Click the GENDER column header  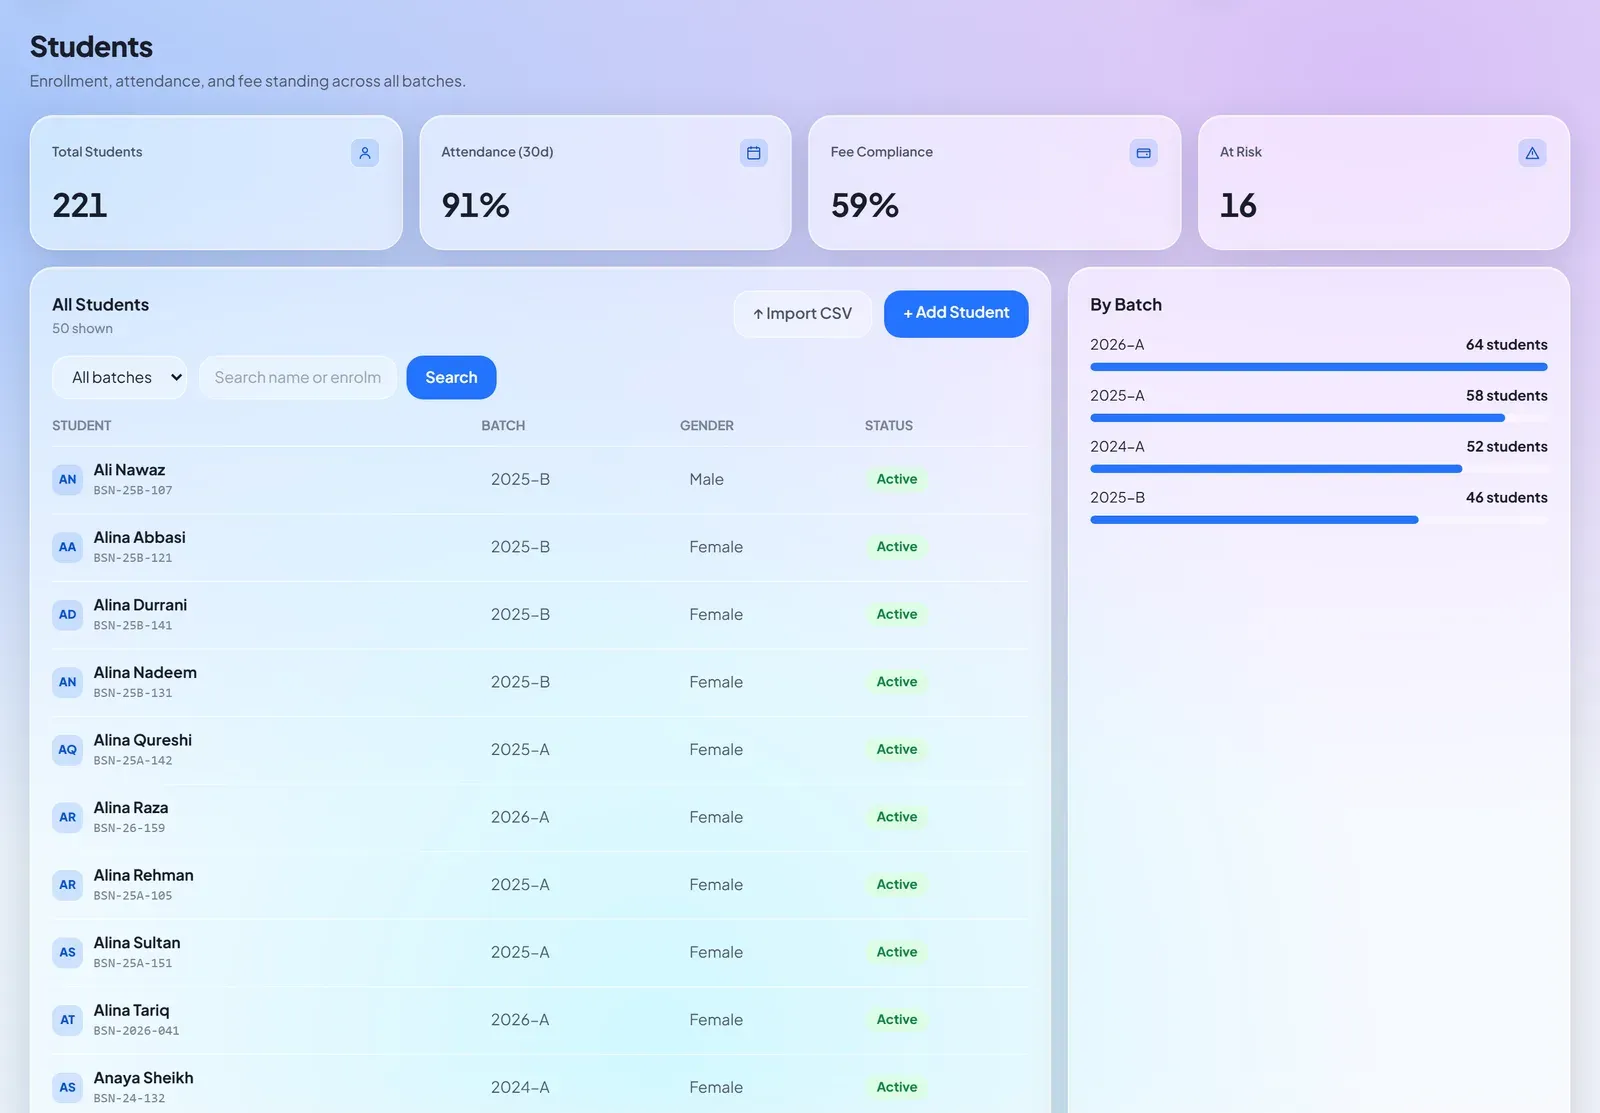click(707, 426)
